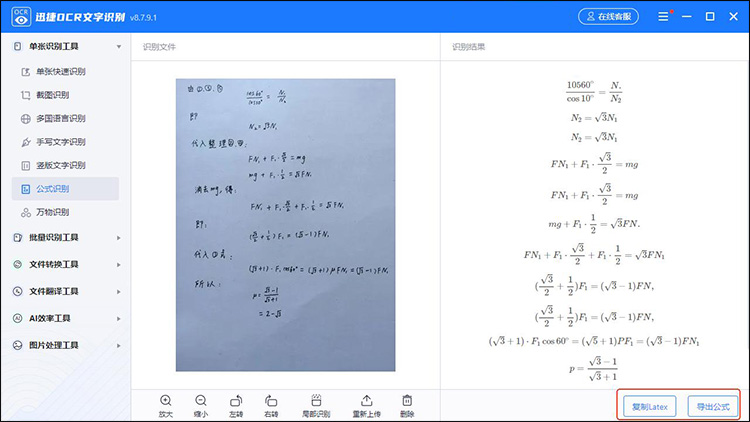Start 局部识别 partial recognition
This screenshot has height=422, width=750.
click(x=316, y=406)
